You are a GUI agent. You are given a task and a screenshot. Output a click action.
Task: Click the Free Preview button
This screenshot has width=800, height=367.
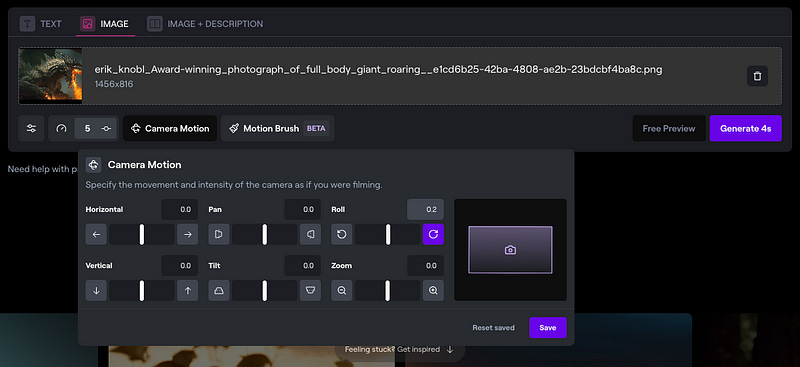(669, 128)
